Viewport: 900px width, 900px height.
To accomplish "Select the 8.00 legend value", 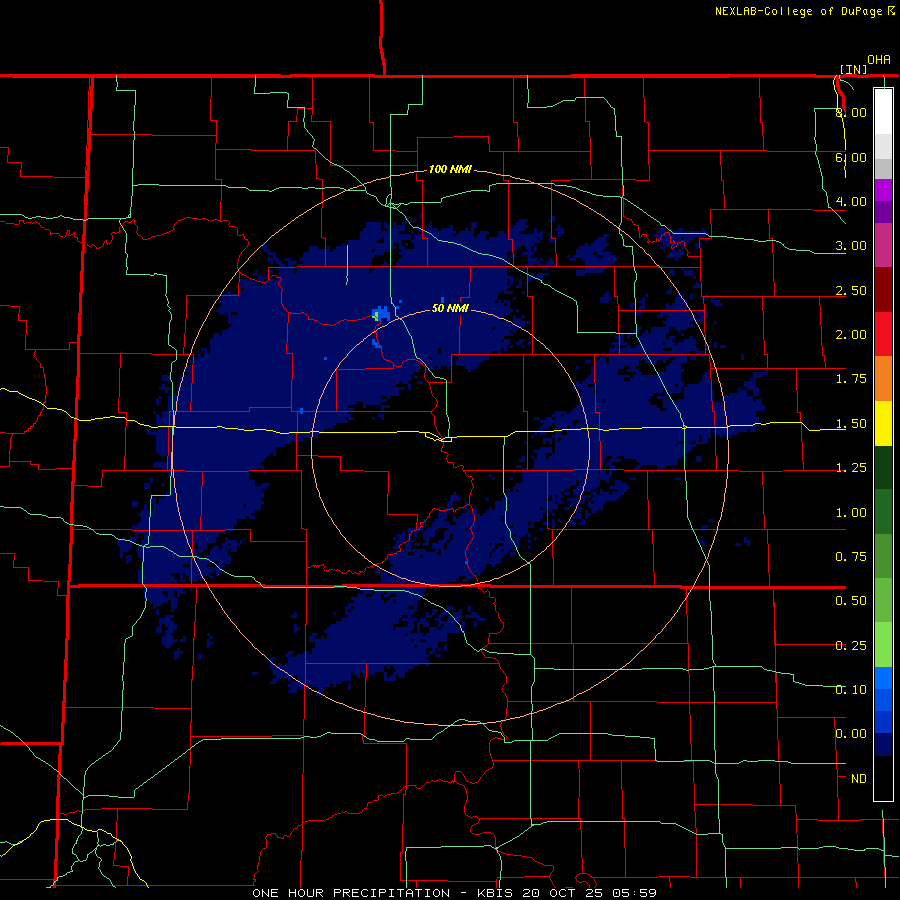I will click(851, 112).
